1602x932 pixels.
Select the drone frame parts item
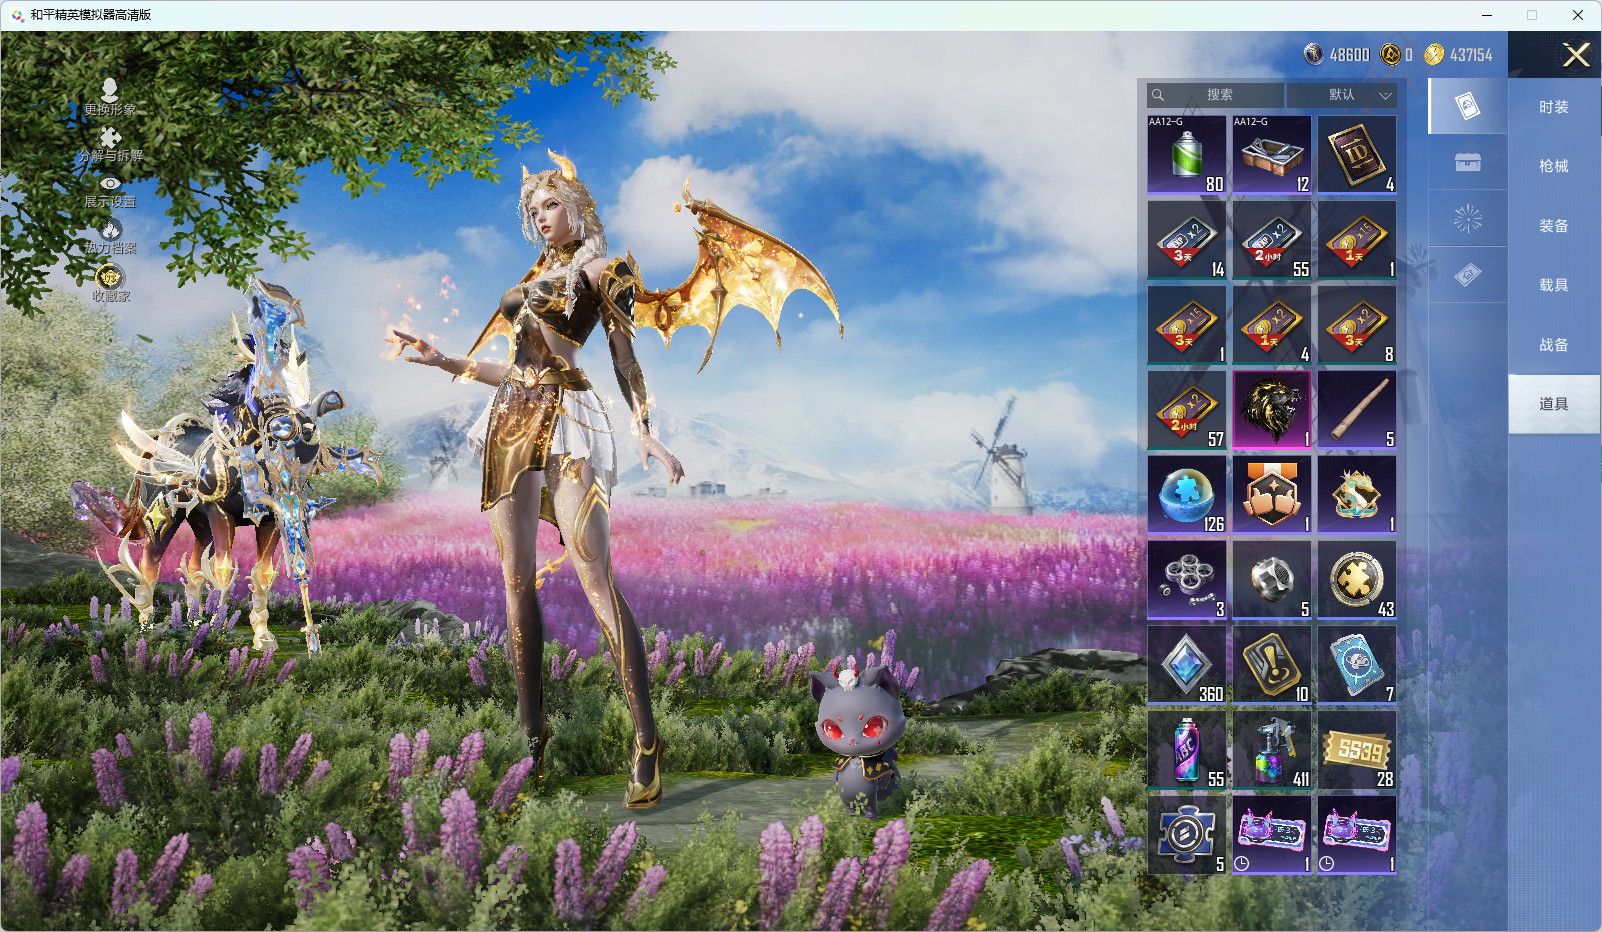click(x=1187, y=579)
